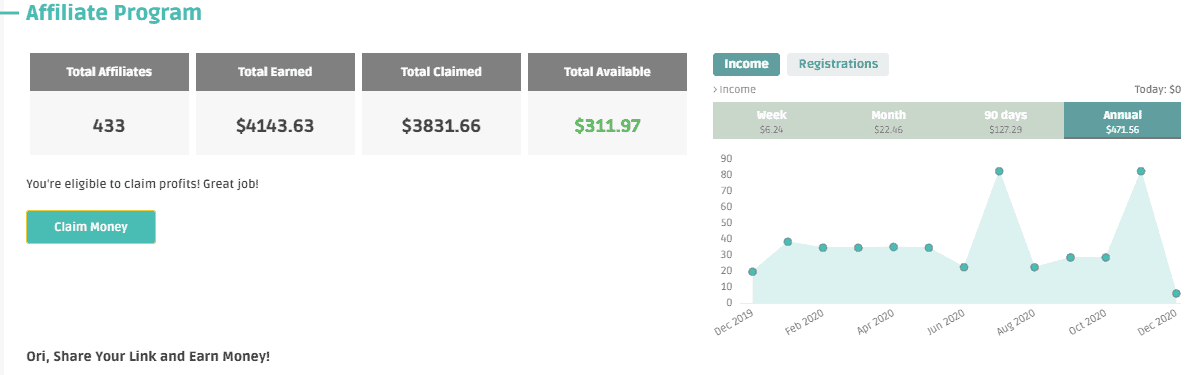1192x375 pixels.
Task: Select the Annual income range
Action: point(1122,121)
